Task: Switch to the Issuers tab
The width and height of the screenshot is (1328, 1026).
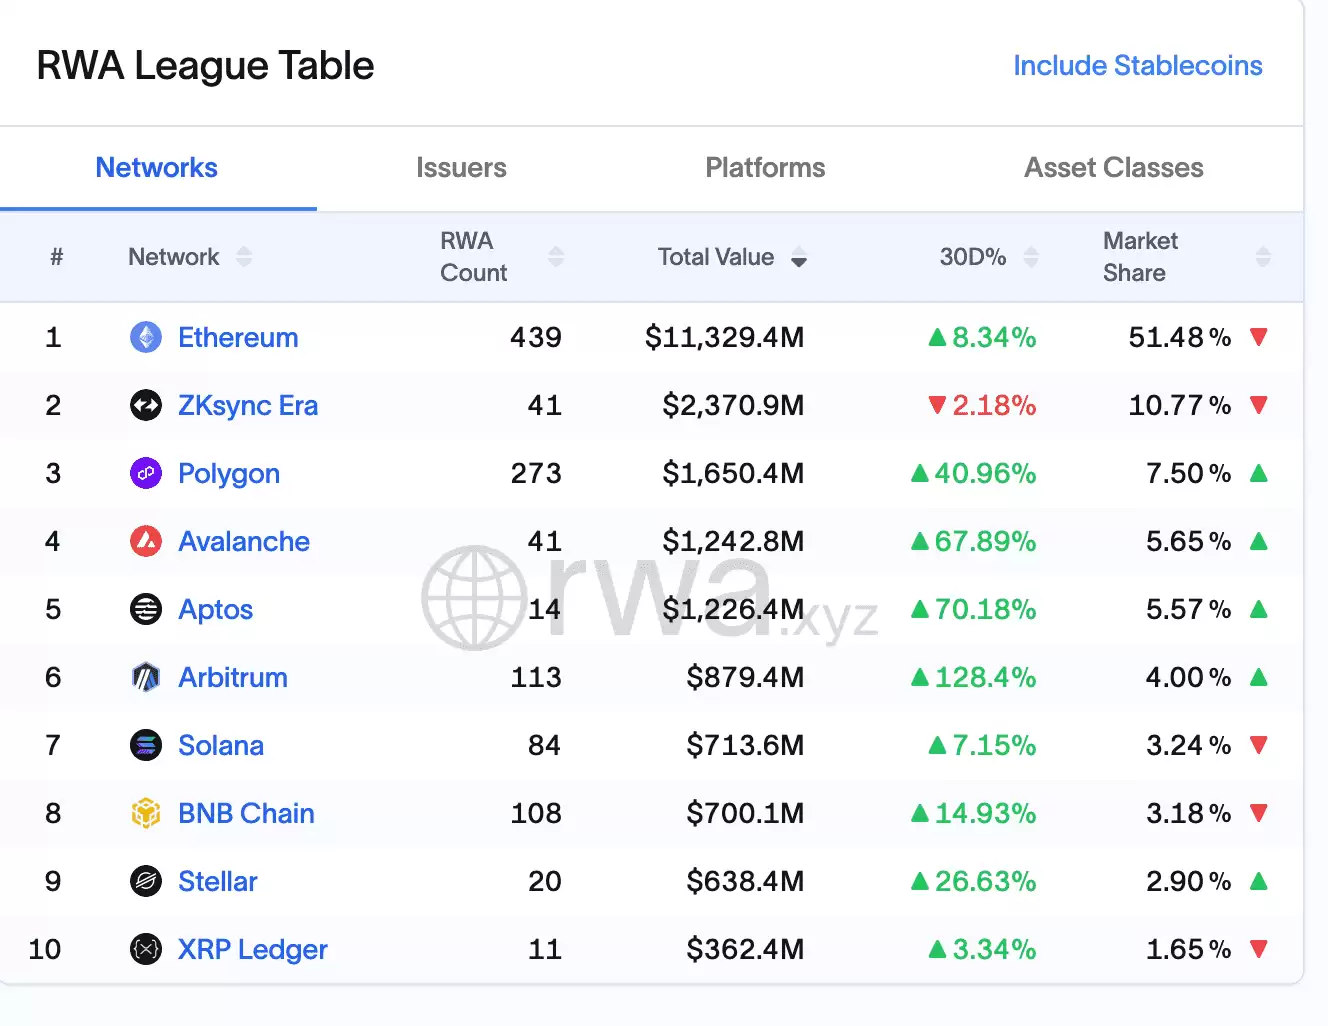Action: click(461, 168)
